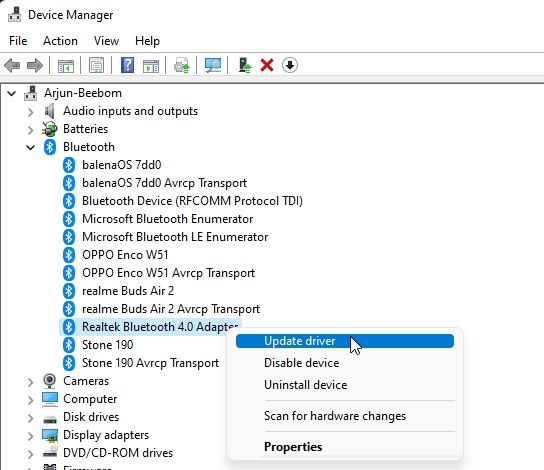
Task: Select Realtek Bluetooth 4.0 Adapter
Action: point(160,327)
